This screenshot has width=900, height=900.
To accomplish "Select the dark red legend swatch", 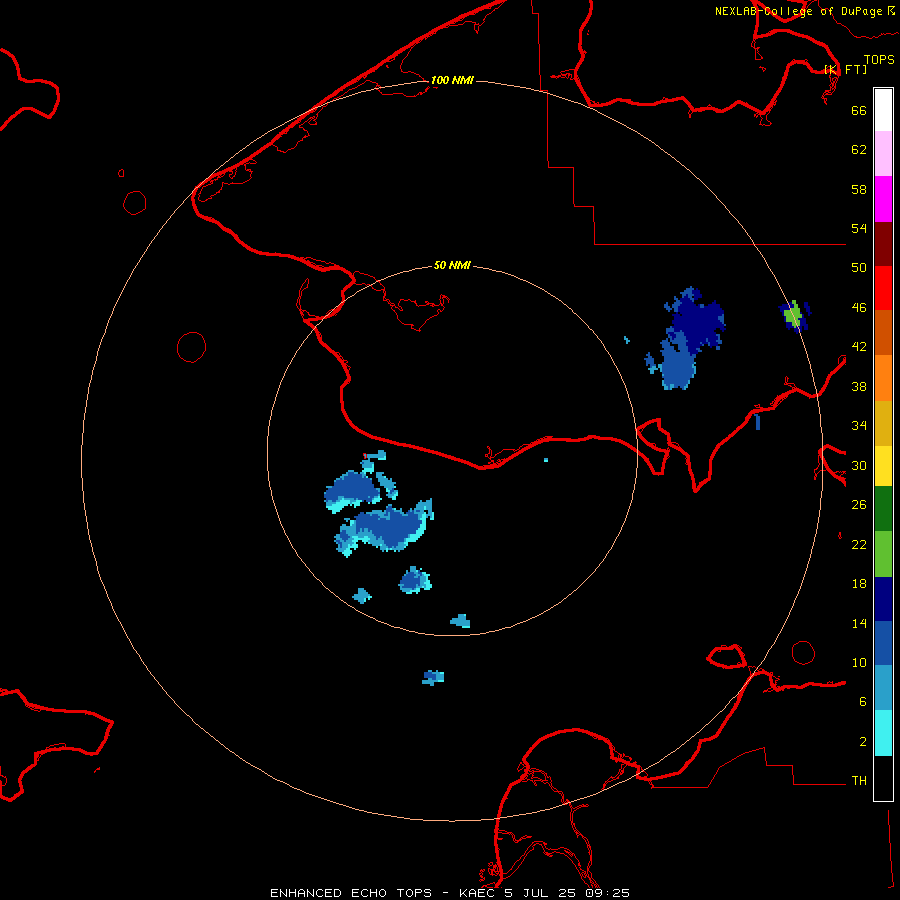I will coord(883,243).
